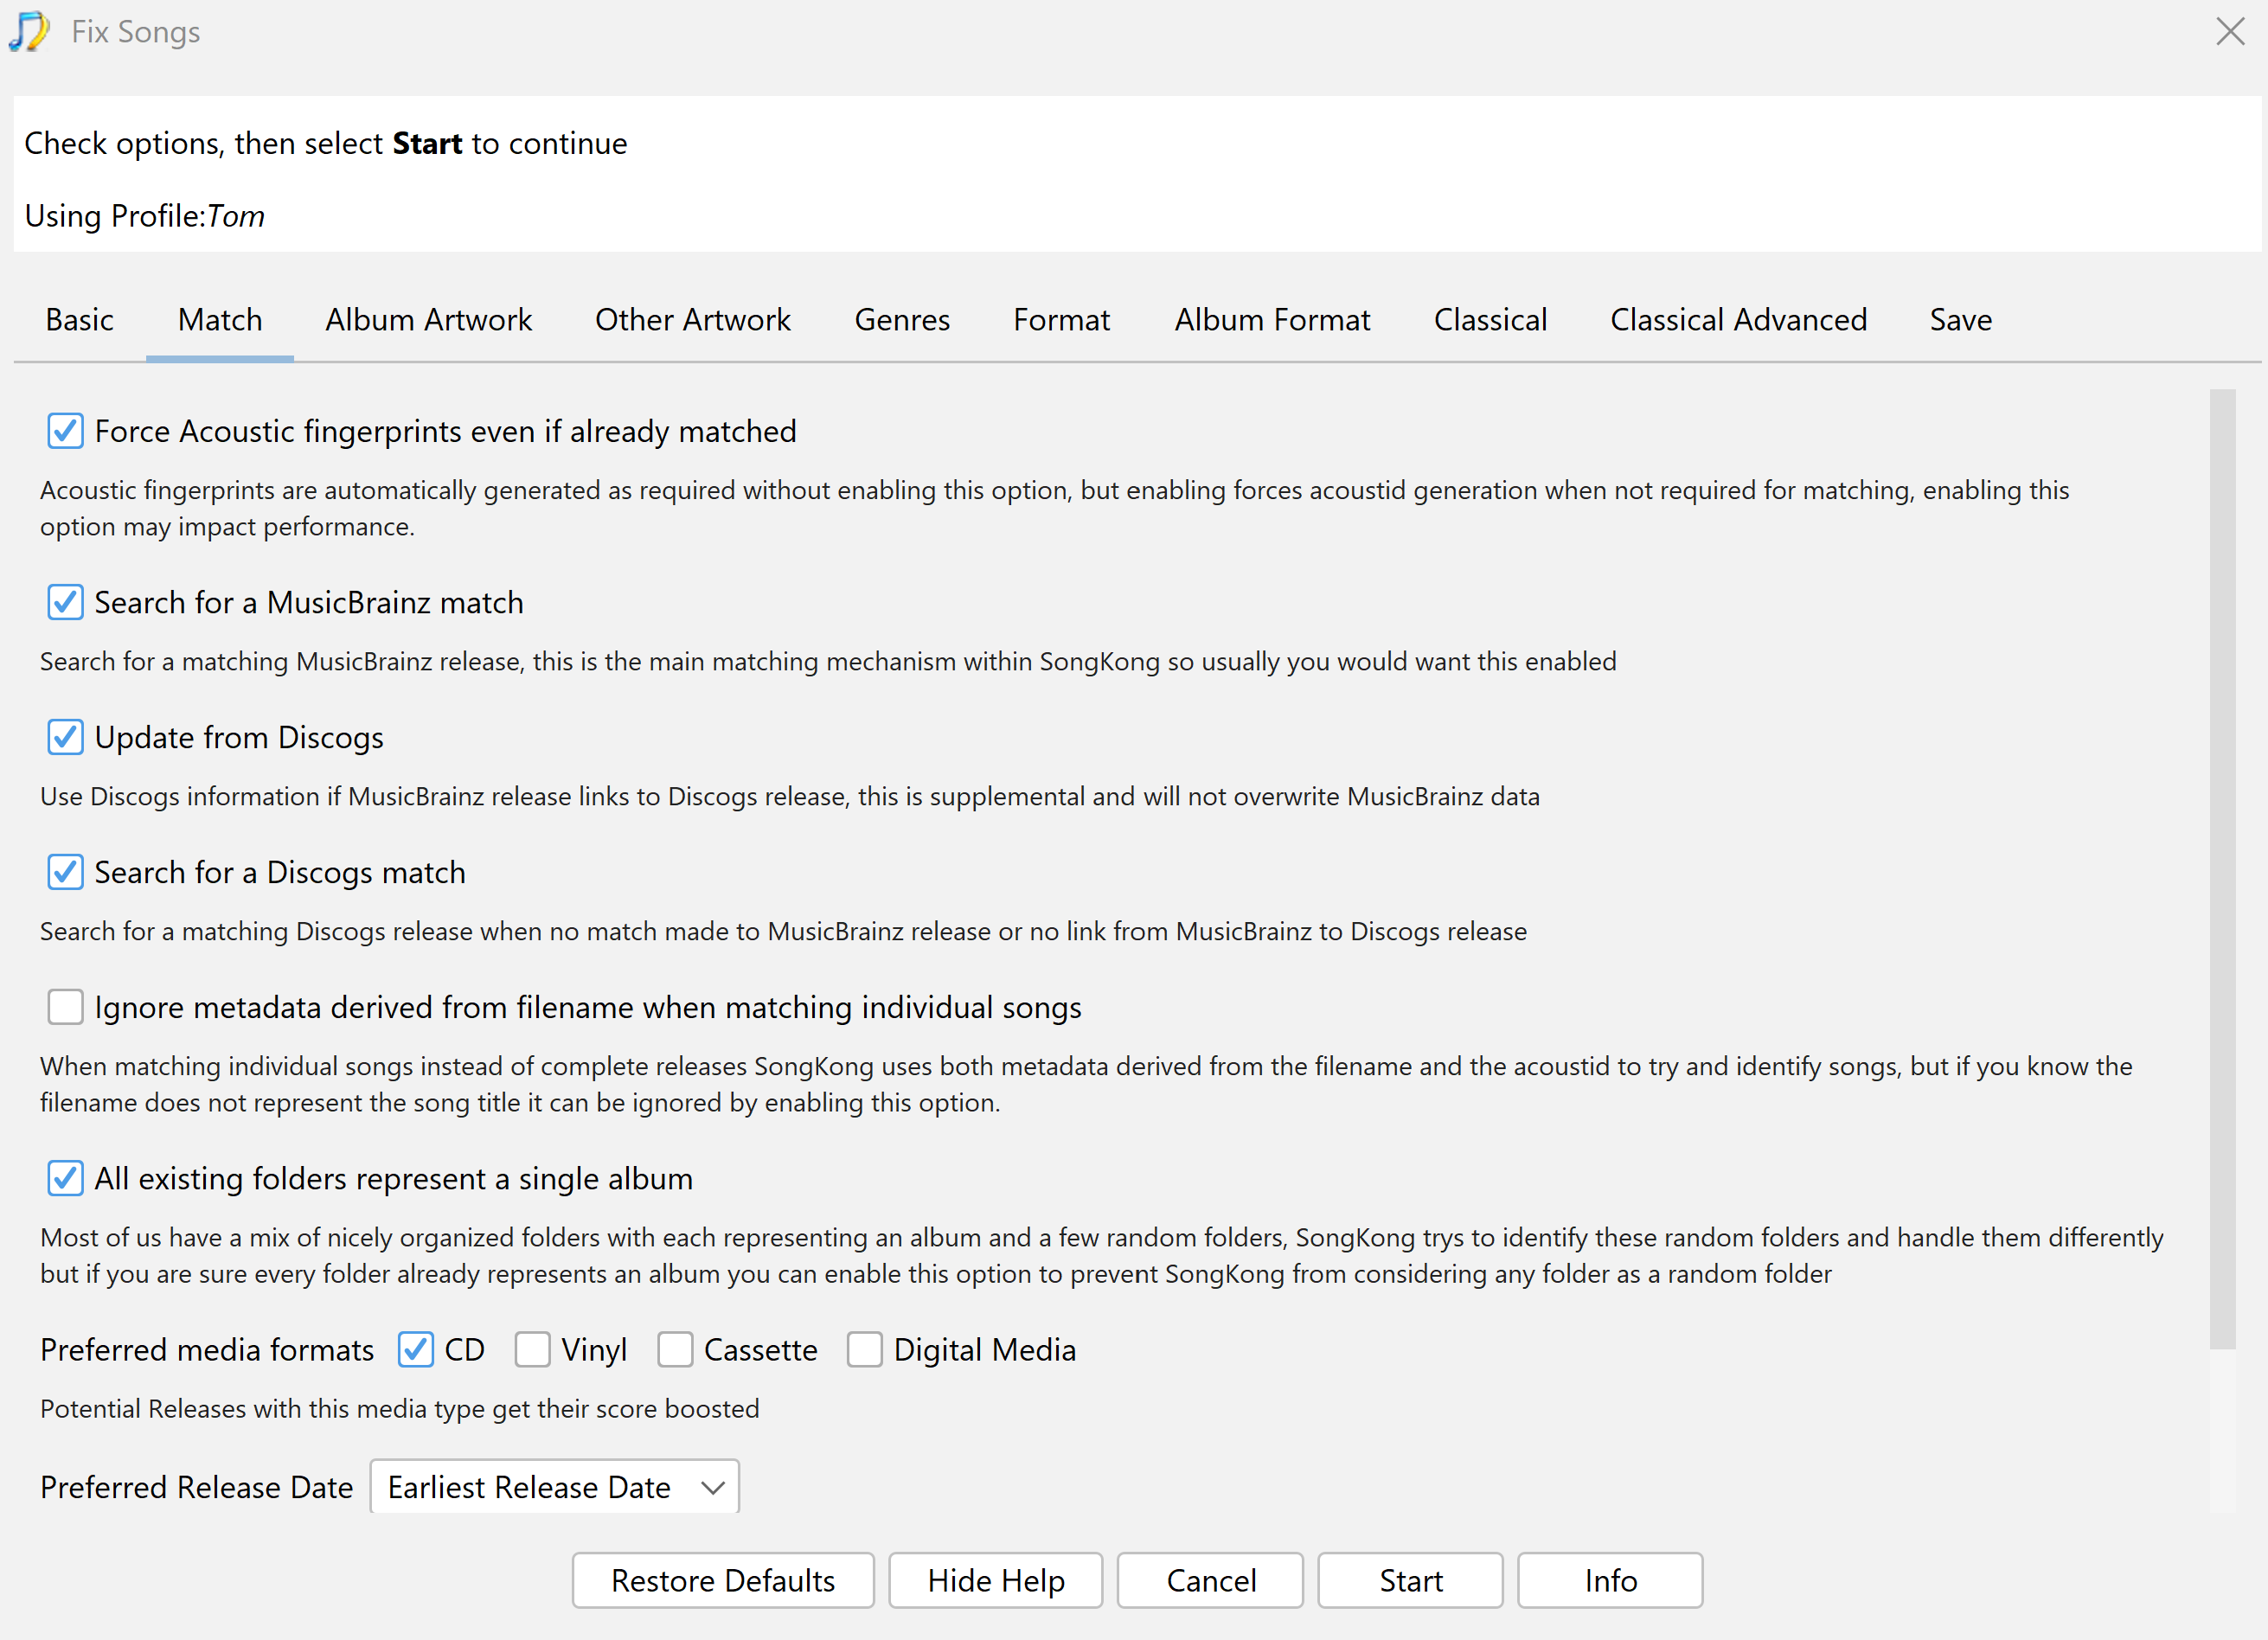Click the Preferred media formats label

(x=207, y=1350)
